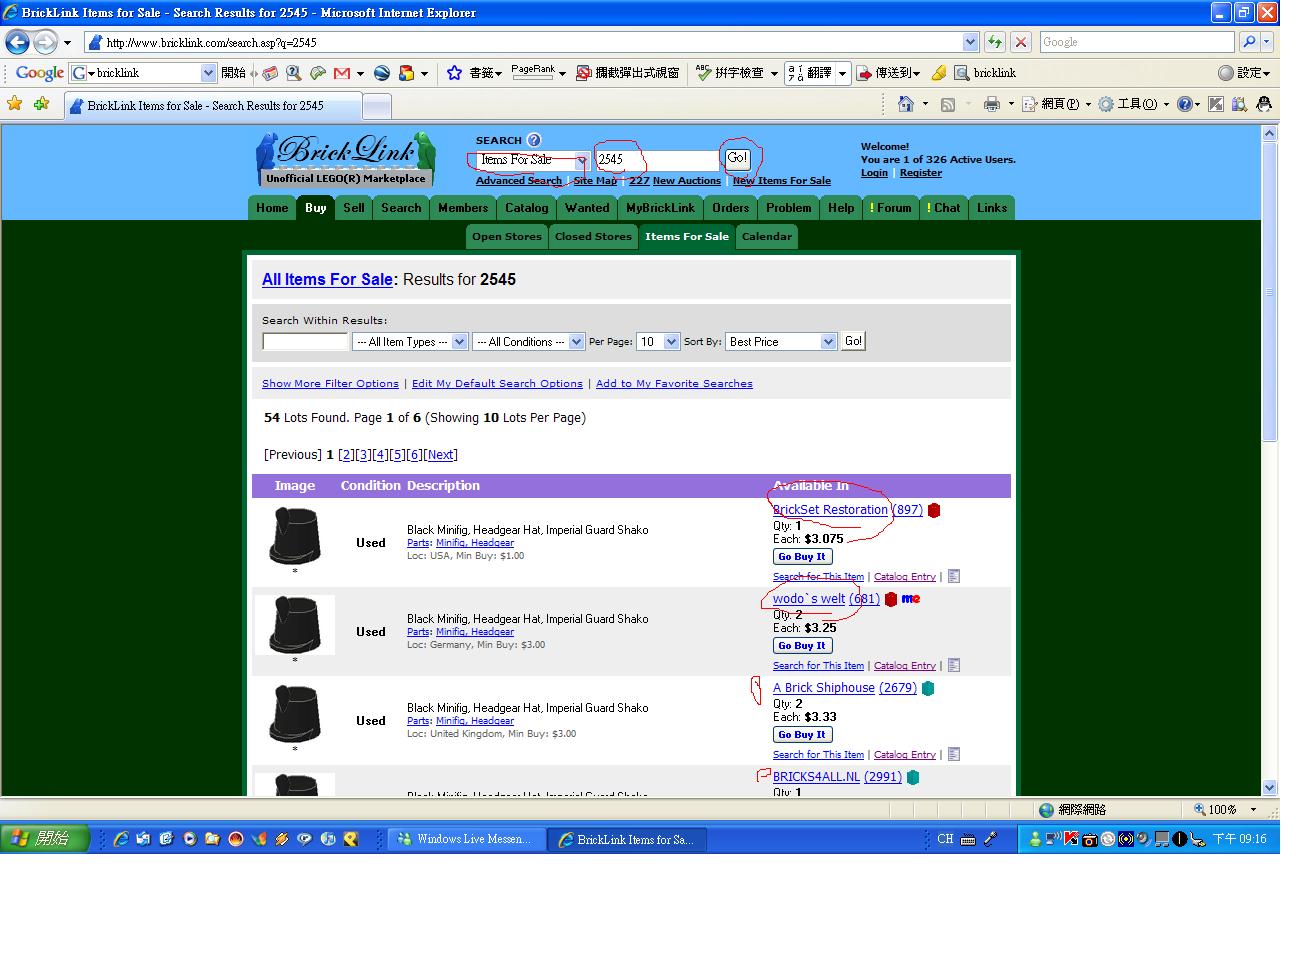
Task: Click the teal feedback icon beside BRICKS4ALL.NL
Action: [913, 777]
